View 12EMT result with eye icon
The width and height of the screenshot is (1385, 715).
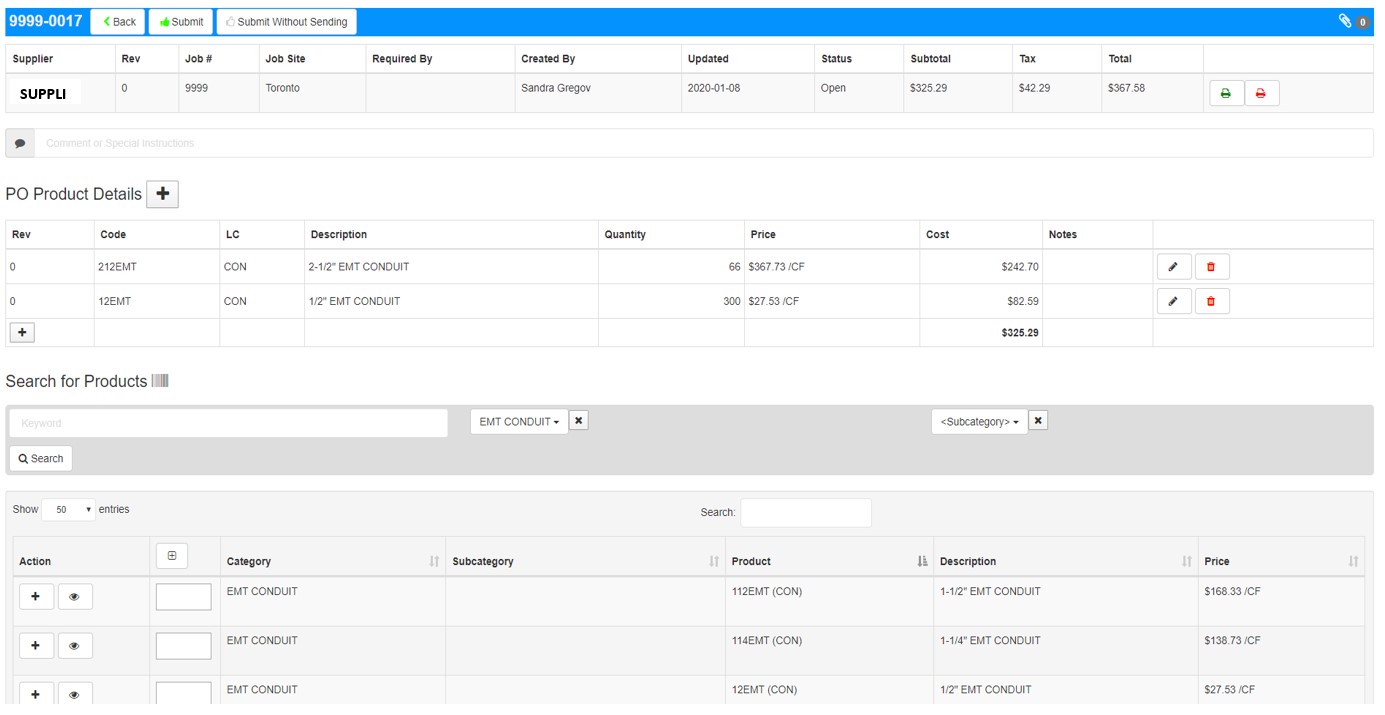point(75,694)
